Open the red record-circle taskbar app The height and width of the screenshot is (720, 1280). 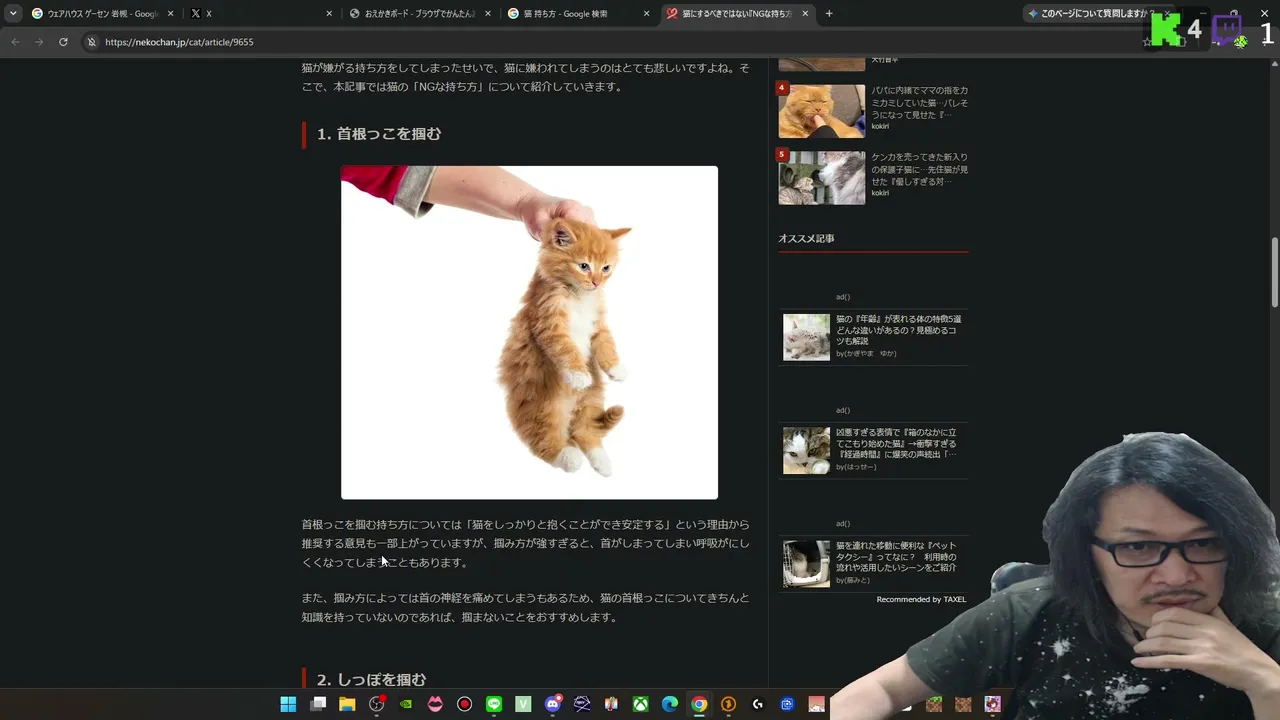coord(464,704)
